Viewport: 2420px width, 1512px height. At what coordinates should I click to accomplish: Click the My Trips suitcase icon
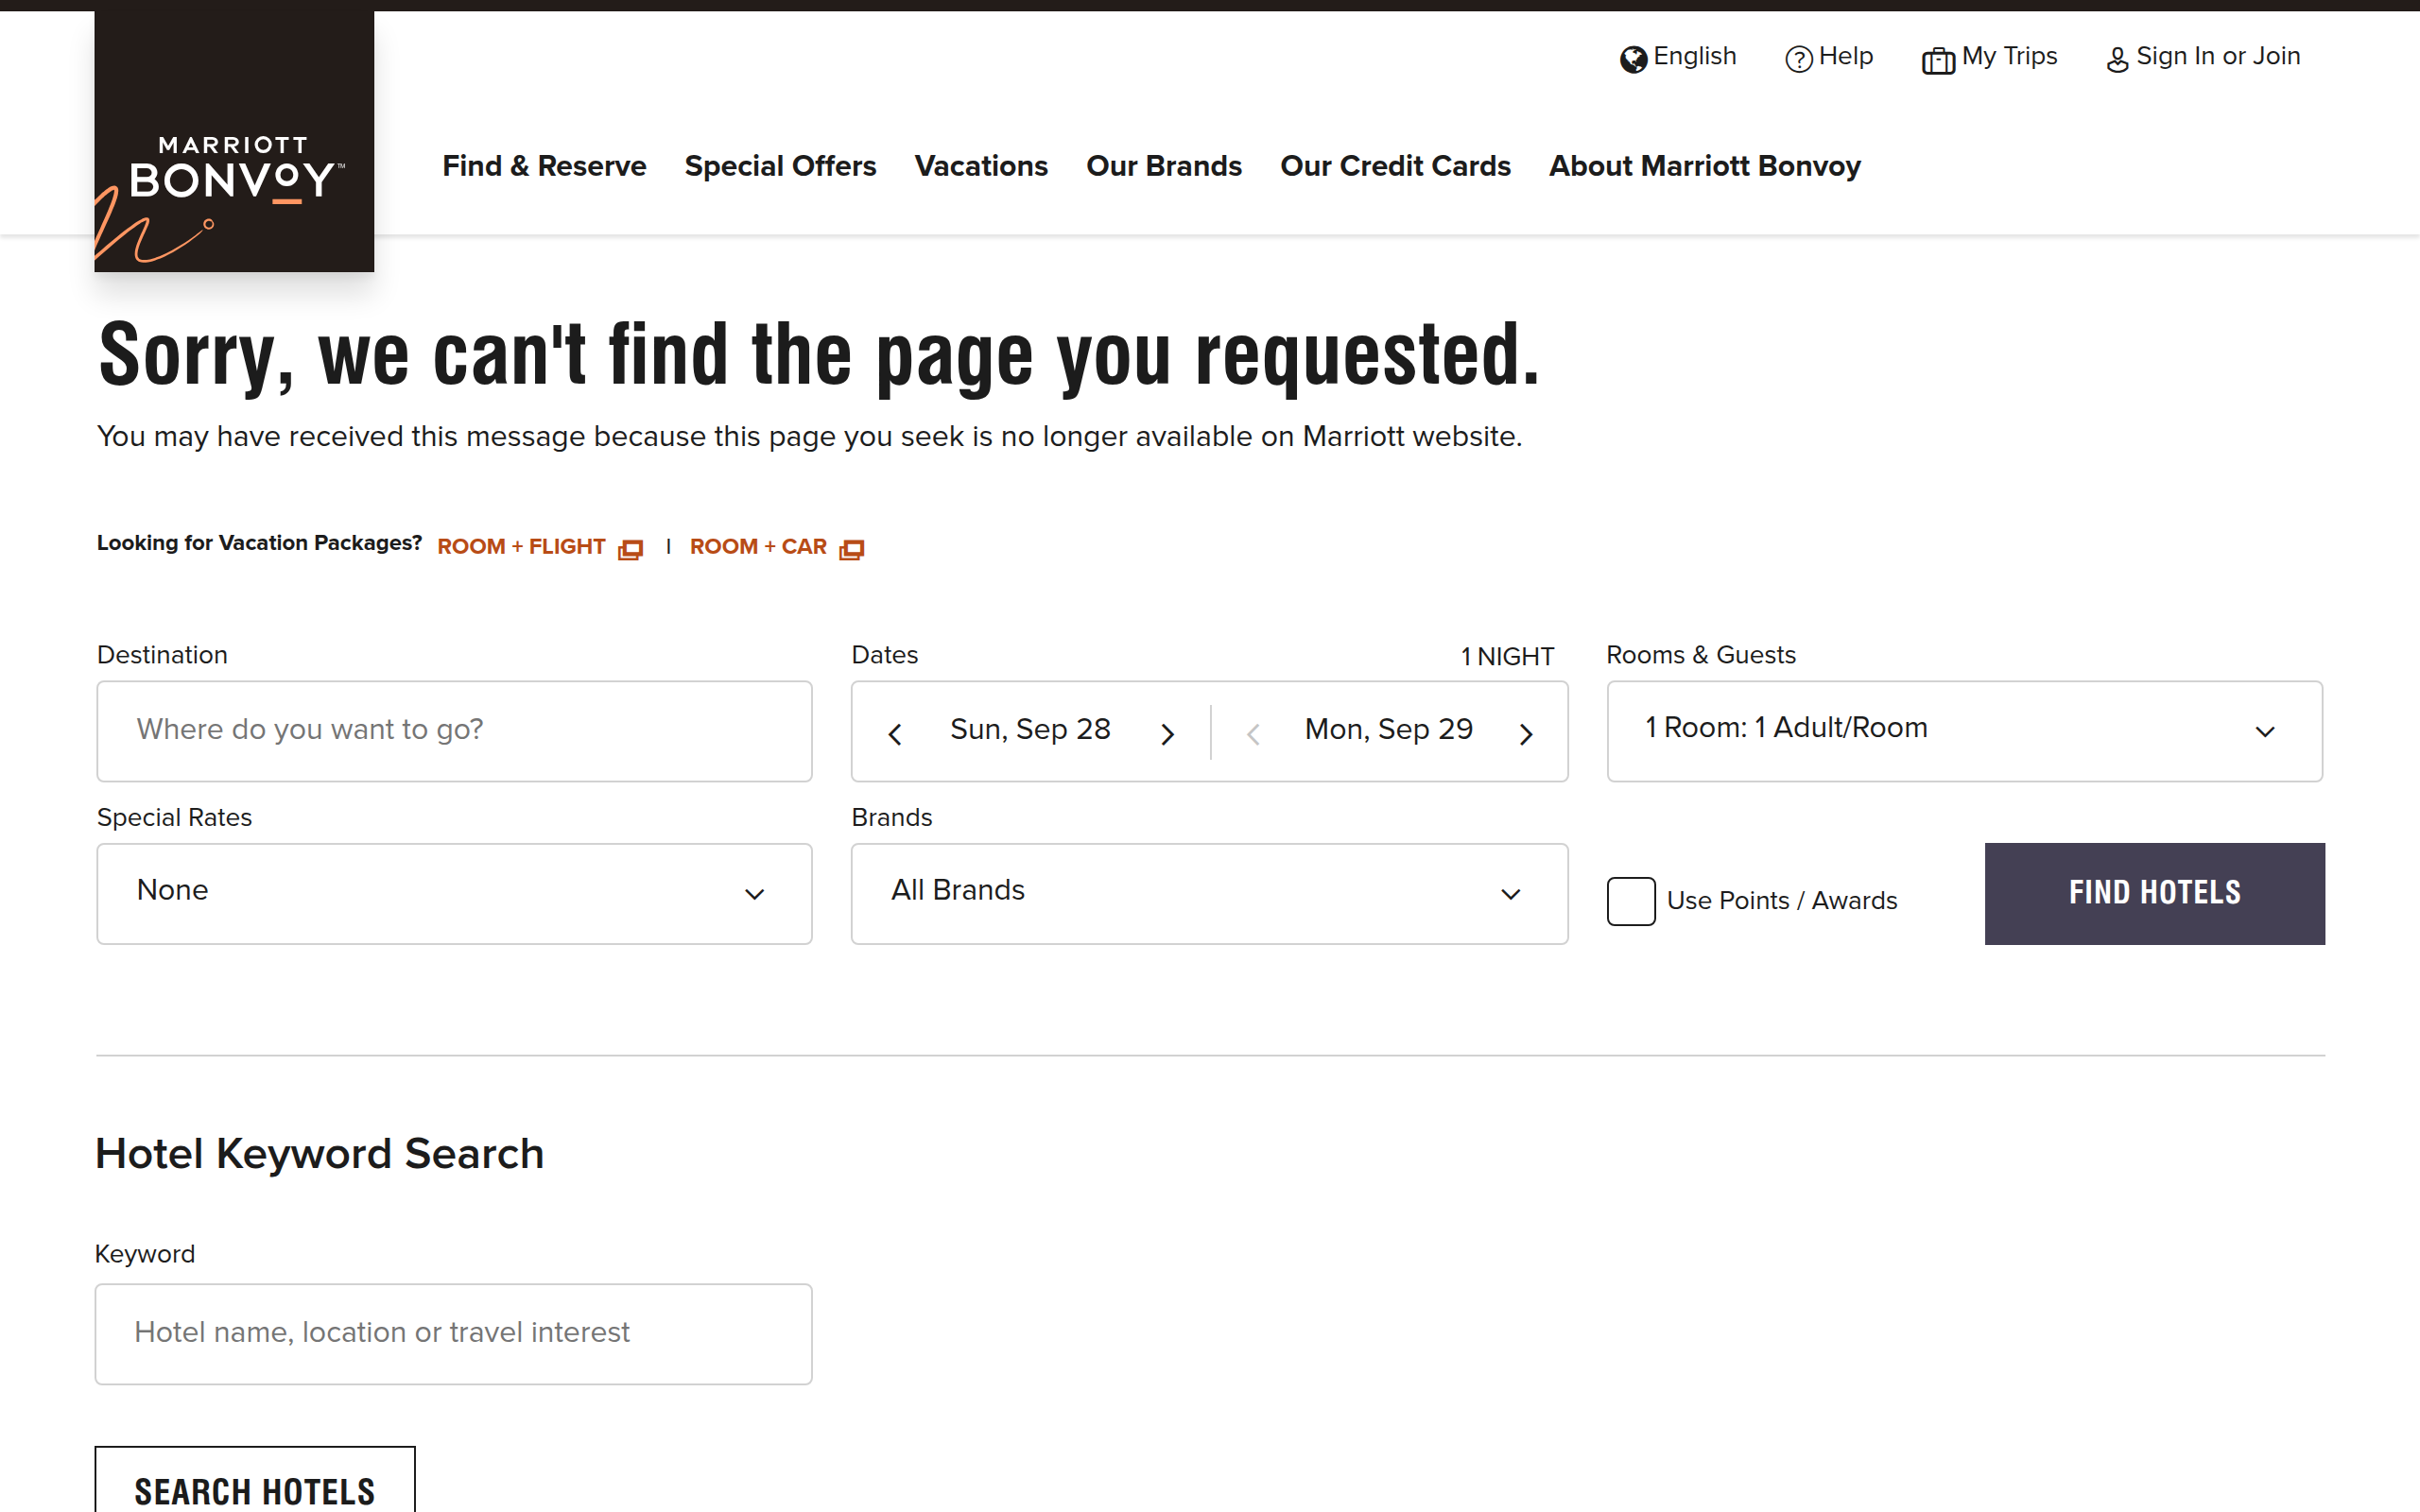[1937, 61]
